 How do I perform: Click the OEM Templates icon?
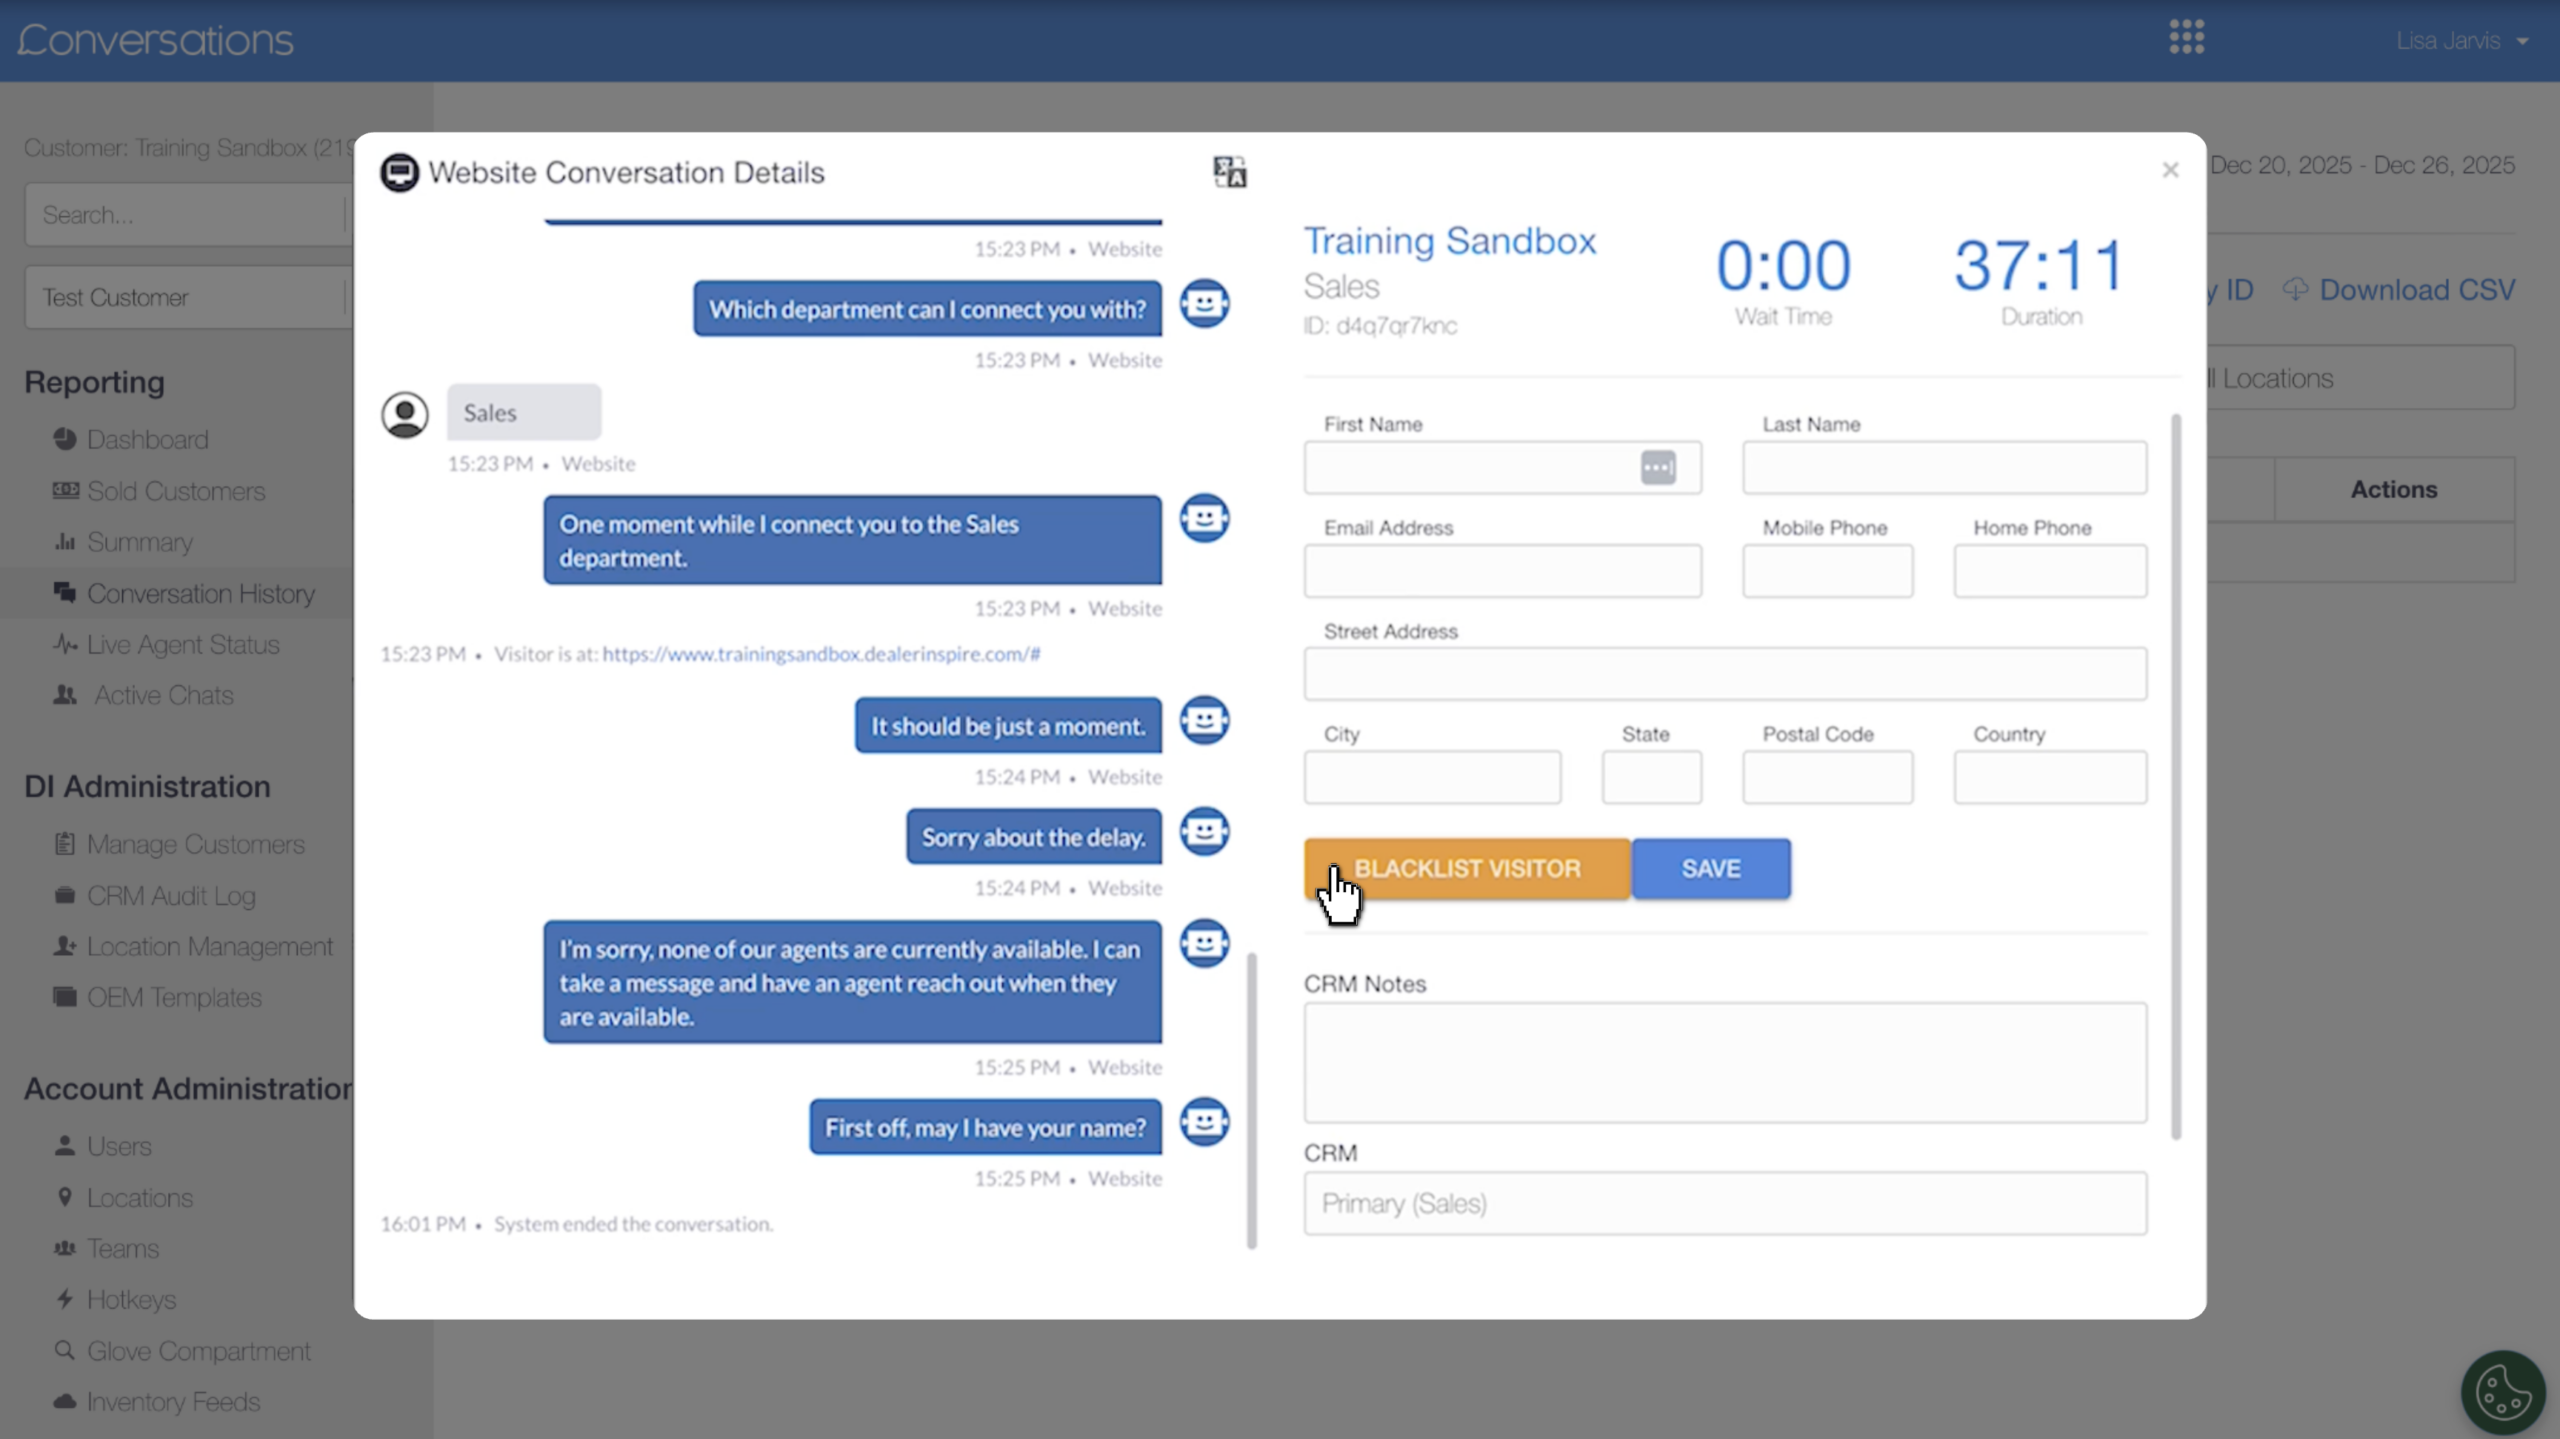click(x=65, y=997)
